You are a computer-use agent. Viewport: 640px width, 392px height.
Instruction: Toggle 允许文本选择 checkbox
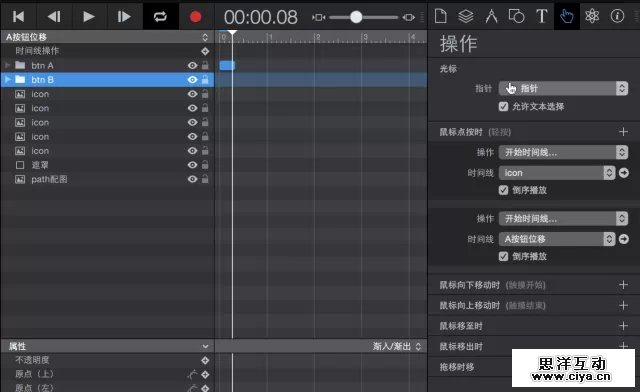pos(503,107)
